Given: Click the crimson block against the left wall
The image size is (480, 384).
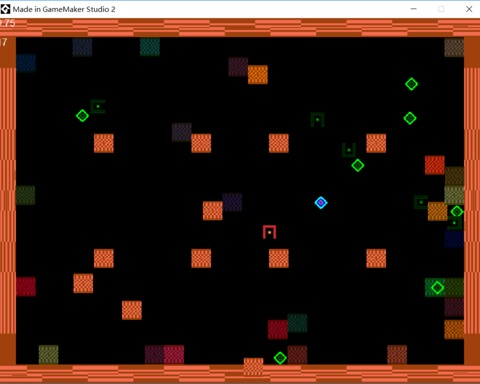Looking at the screenshot, I should (x=26, y=286).
